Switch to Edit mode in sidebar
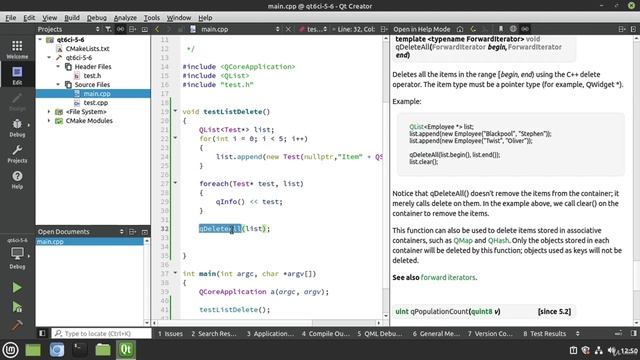Image resolution: width=640 pixels, height=360 pixels. pos(17,75)
